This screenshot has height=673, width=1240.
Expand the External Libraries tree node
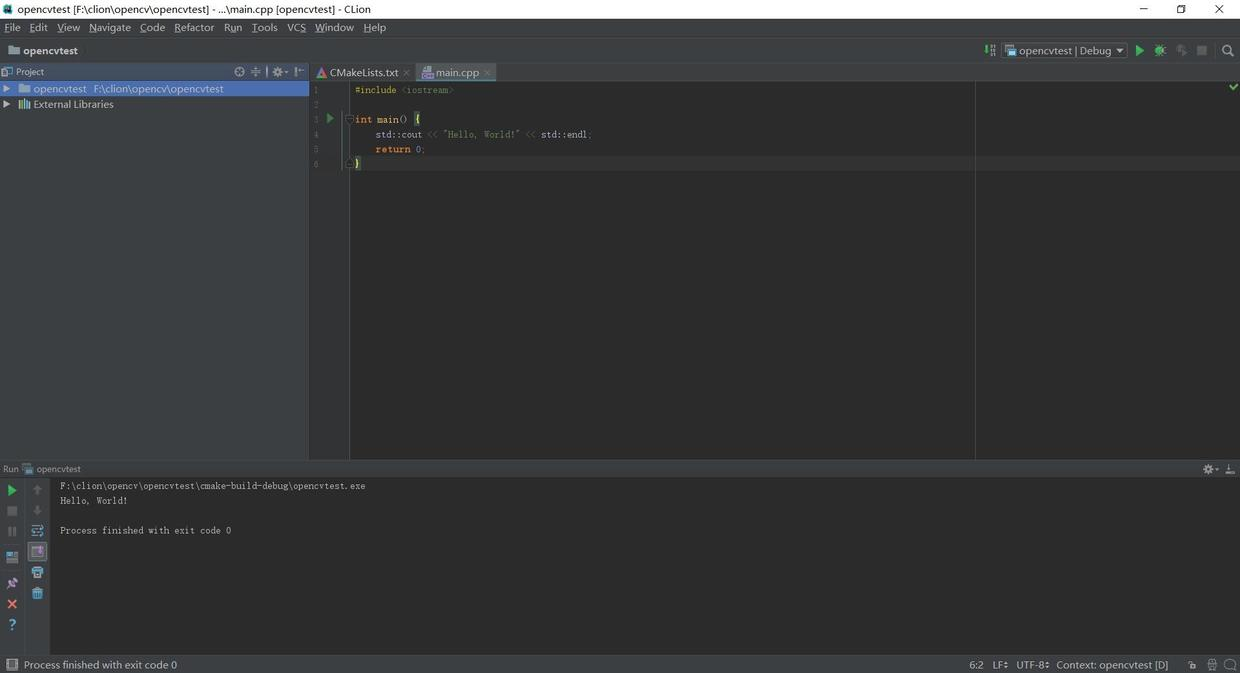(x=7, y=104)
